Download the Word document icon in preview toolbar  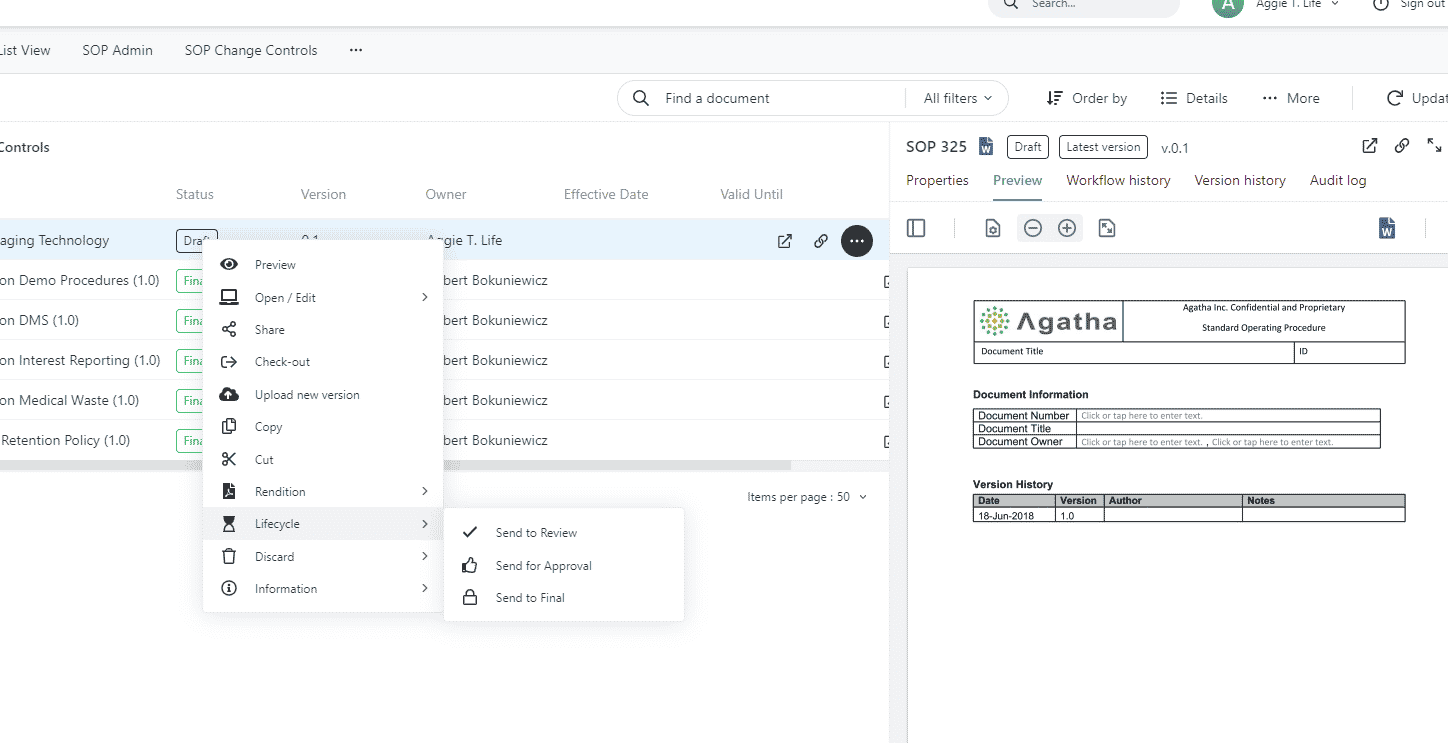(1387, 228)
